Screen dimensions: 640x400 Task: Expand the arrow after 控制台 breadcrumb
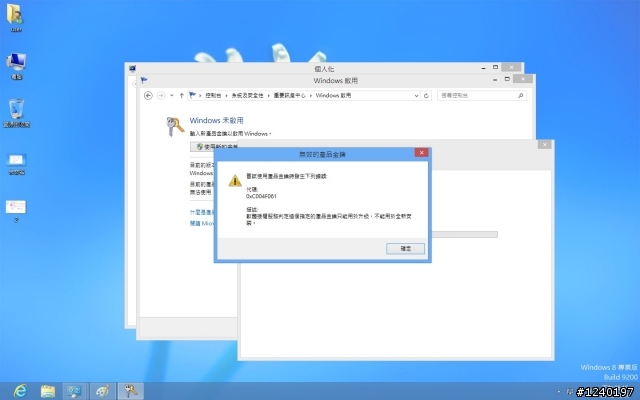pos(227,96)
